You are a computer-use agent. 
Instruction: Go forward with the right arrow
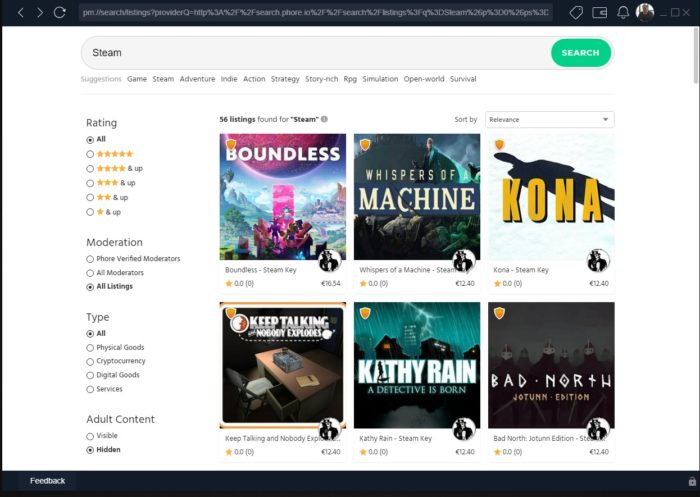click(x=40, y=13)
